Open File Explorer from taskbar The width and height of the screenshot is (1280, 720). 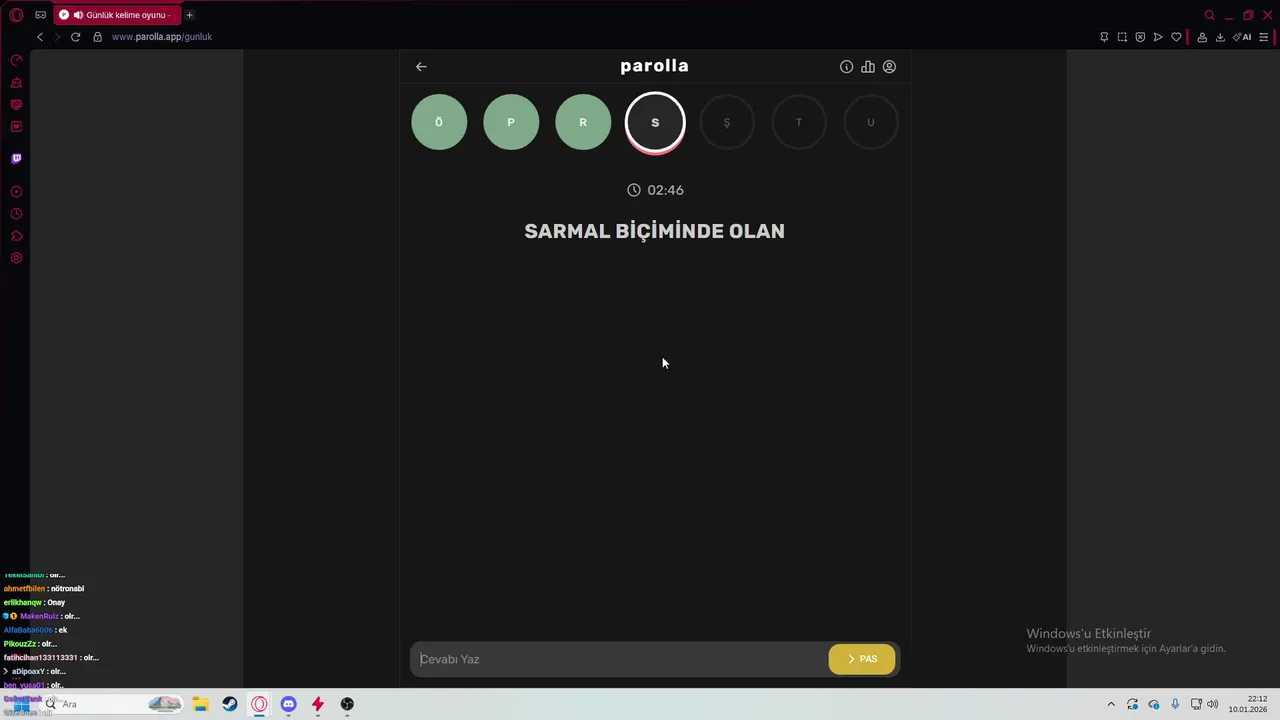[x=200, y=704]
